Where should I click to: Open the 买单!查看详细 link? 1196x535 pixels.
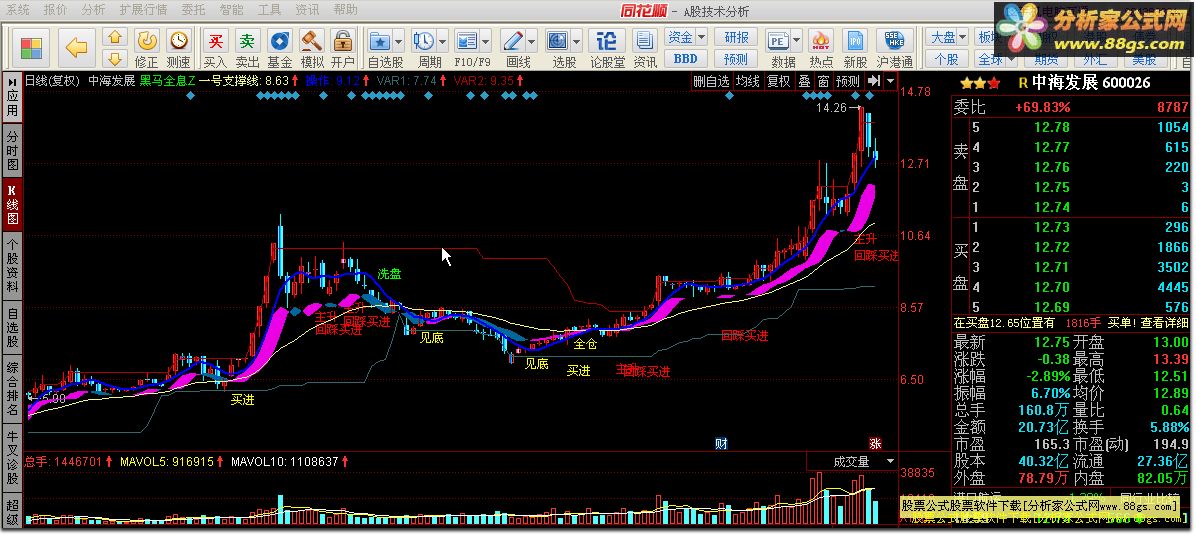point(1148,323)
